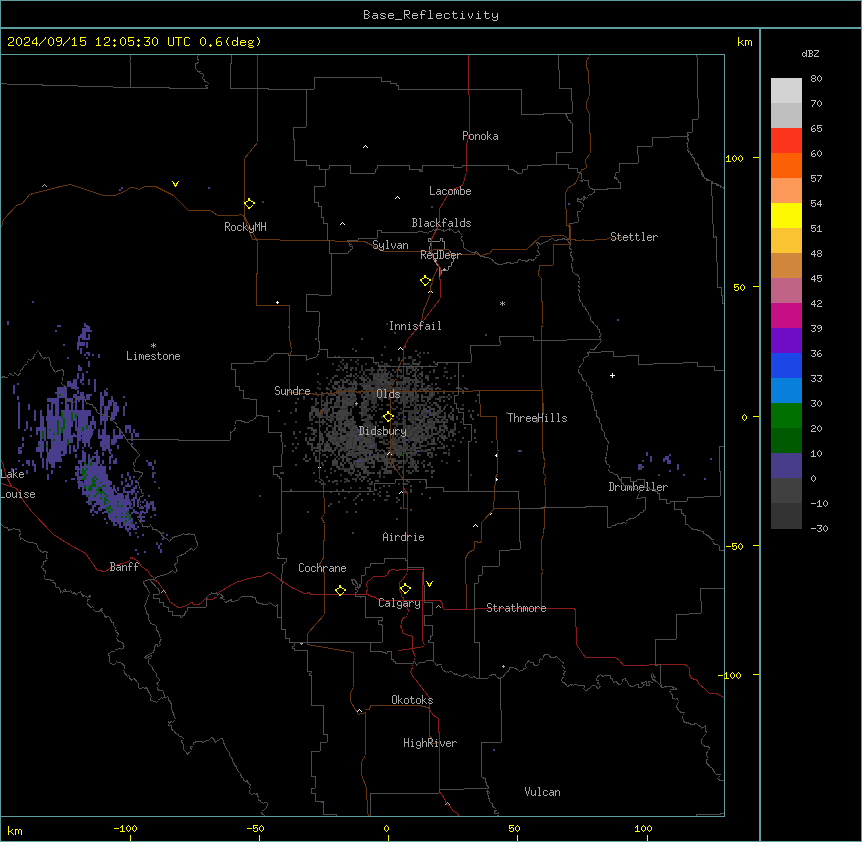Click the yellow diamond marker above Calgary label
Viewport: 862px width, 842px height.
(x=405, y=589)
